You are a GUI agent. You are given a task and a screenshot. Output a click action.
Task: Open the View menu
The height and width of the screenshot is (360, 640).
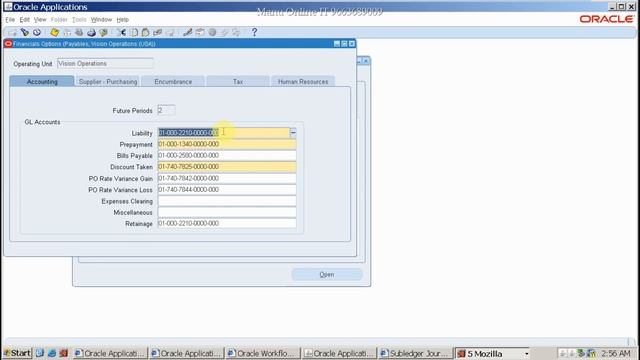pyautogui.click(x=40, y=20)
